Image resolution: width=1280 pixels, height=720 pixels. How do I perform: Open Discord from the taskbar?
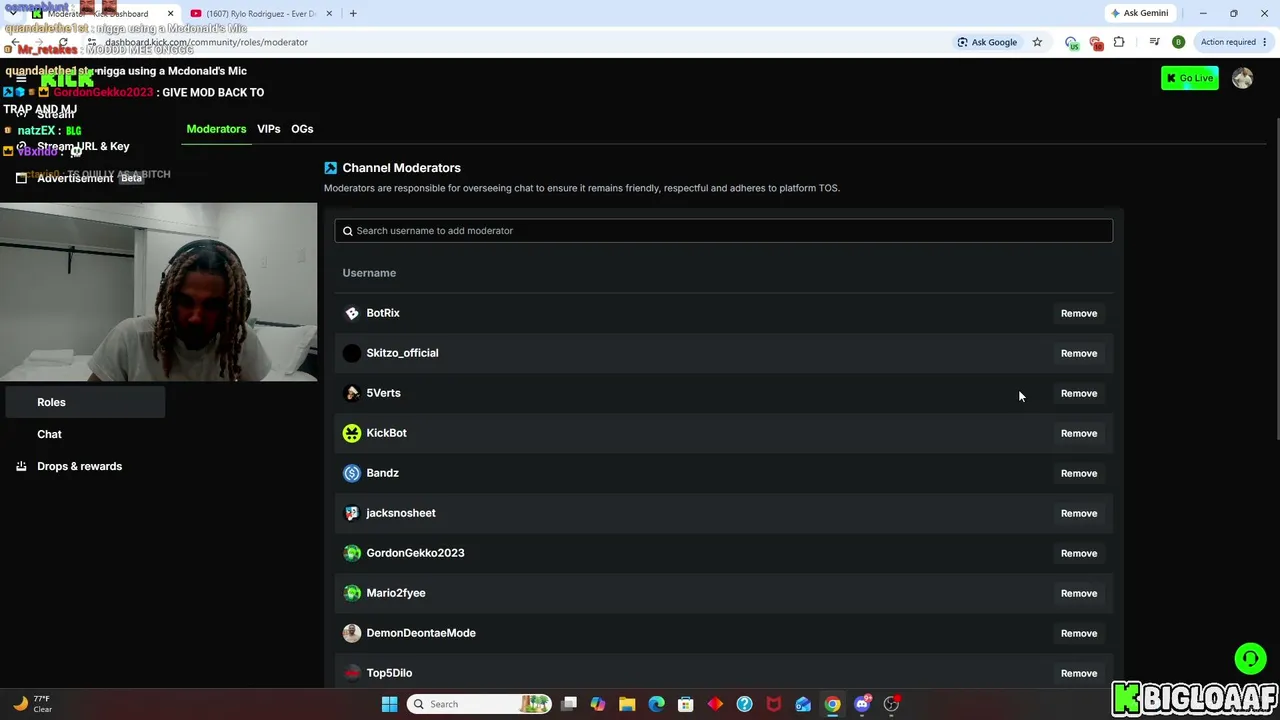pyautogui.click(x=862, y=704)
